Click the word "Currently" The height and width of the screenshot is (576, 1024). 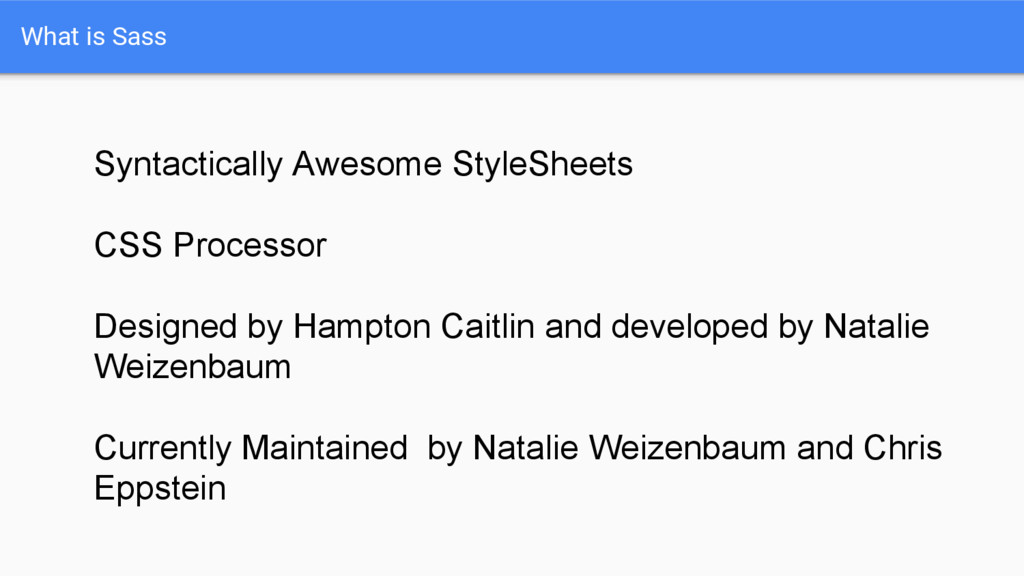click(163, 449)
